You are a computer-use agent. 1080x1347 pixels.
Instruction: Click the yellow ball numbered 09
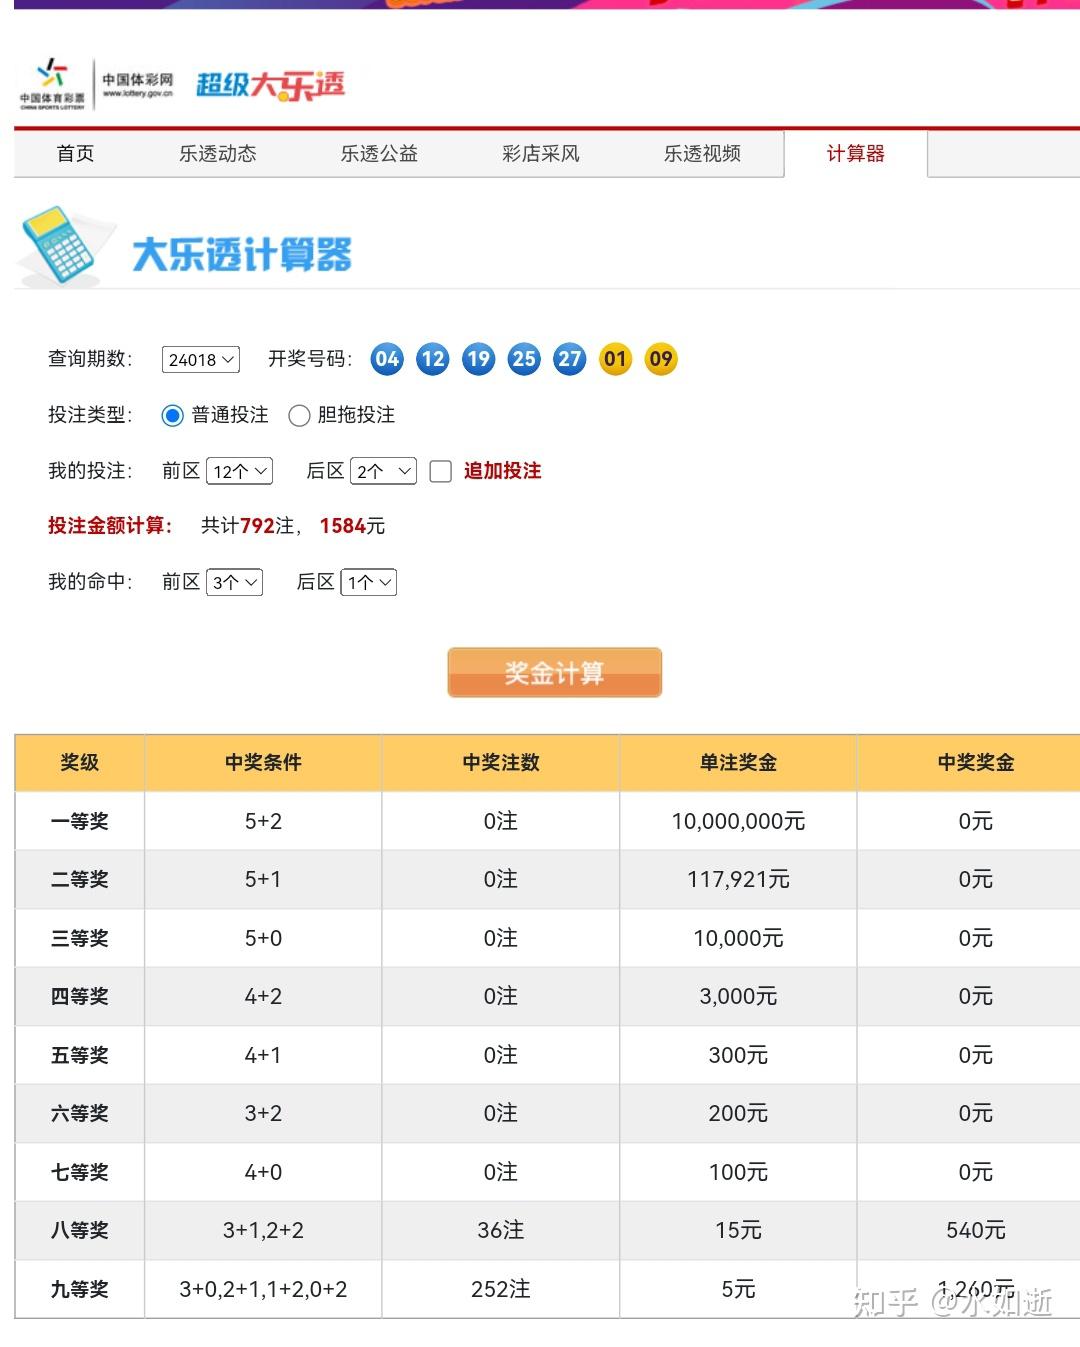pyautogui.click(x=660, y=359)
